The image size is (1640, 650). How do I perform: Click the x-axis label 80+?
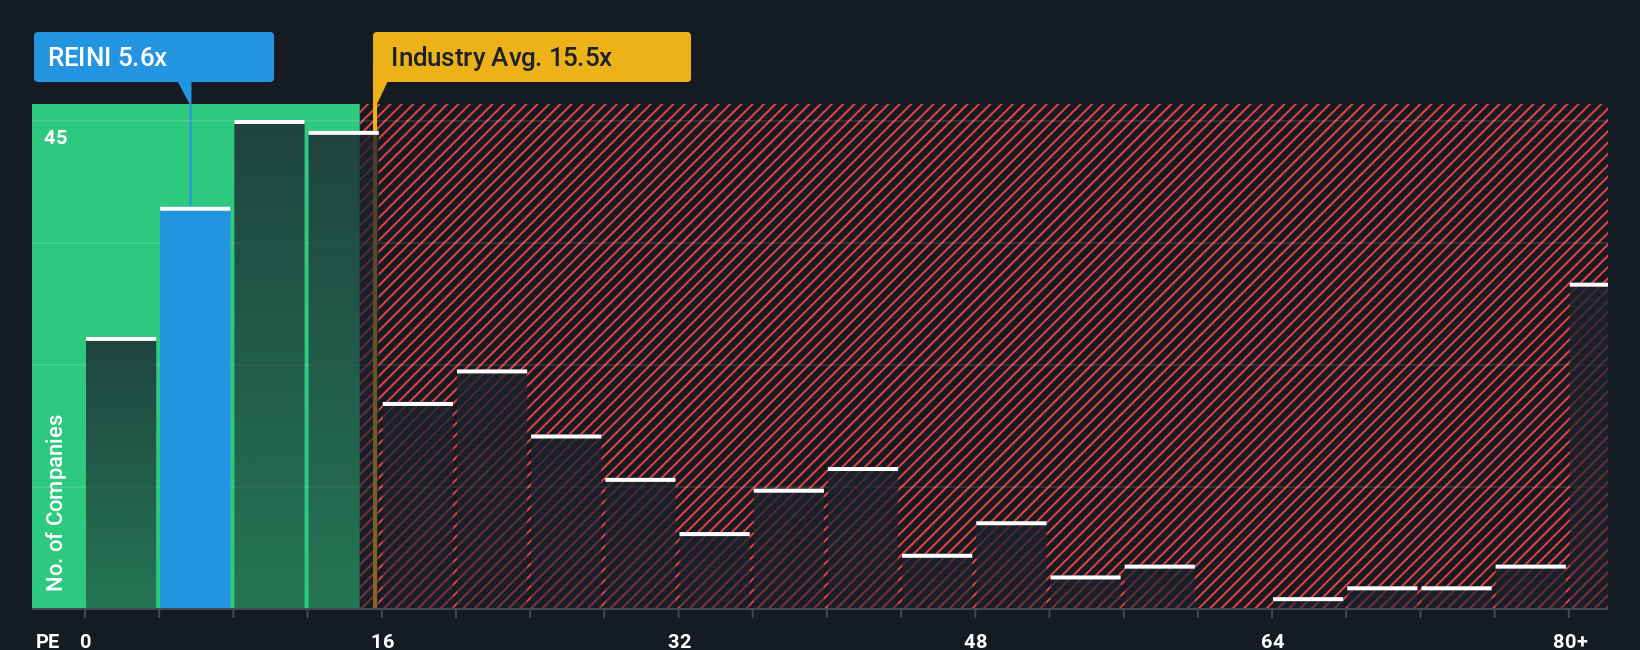[1571, 640]
